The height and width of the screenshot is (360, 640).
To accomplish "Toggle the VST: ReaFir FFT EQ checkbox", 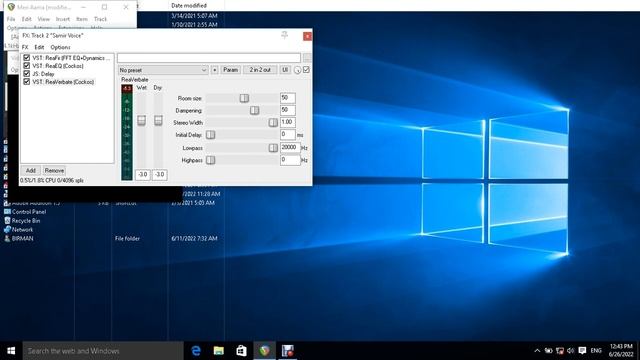I will tap(27, 58).
